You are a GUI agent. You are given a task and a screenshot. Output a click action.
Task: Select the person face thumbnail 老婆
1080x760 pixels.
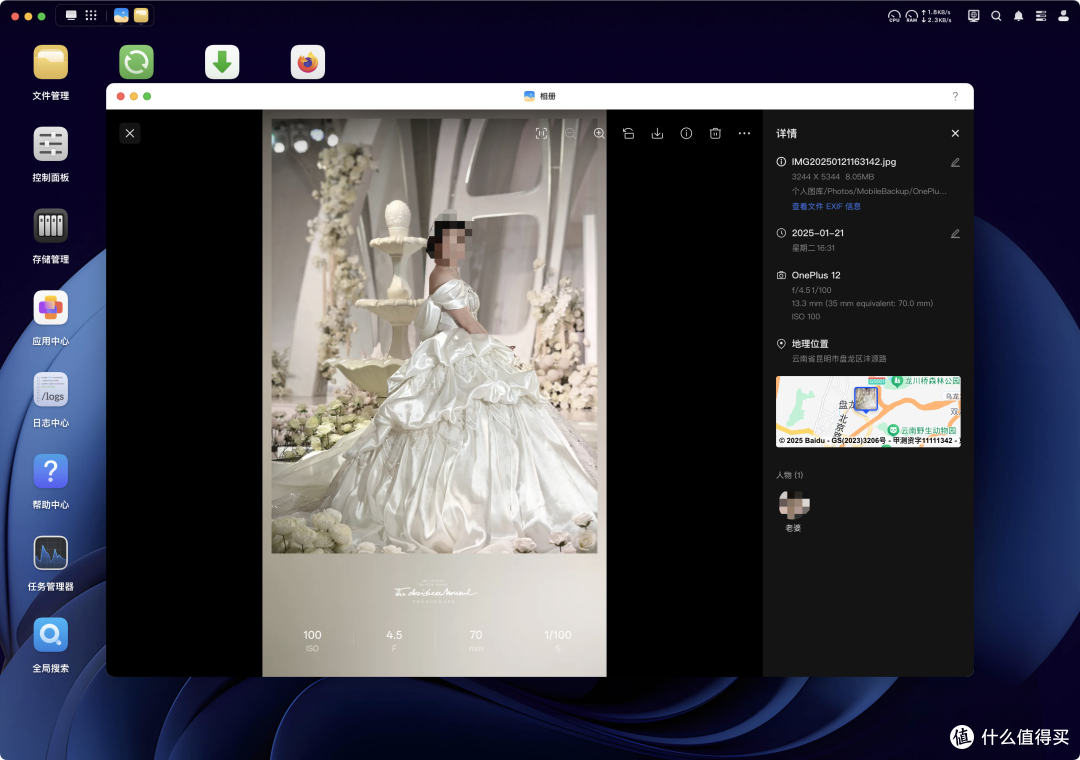793,505
